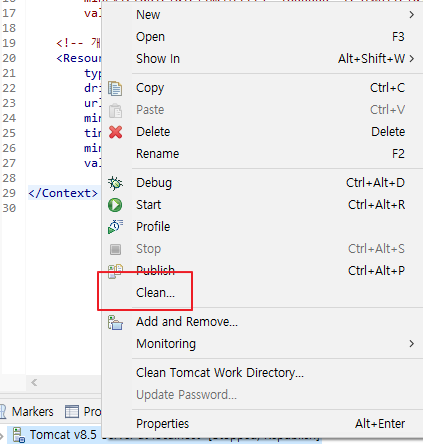Screen dimensions: 423x446
Task: Click line number 30 in the gutter
Action: [x=9, y=208]
